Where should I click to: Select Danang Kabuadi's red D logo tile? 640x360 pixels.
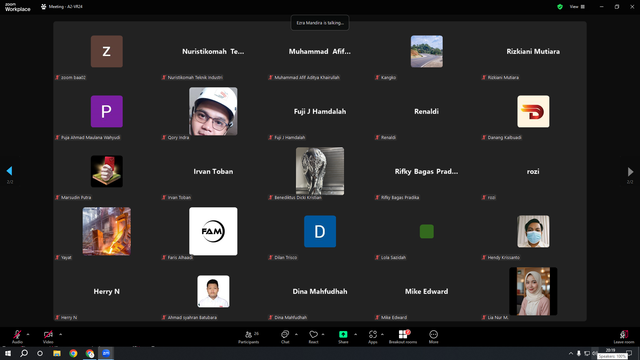[533, 111]
